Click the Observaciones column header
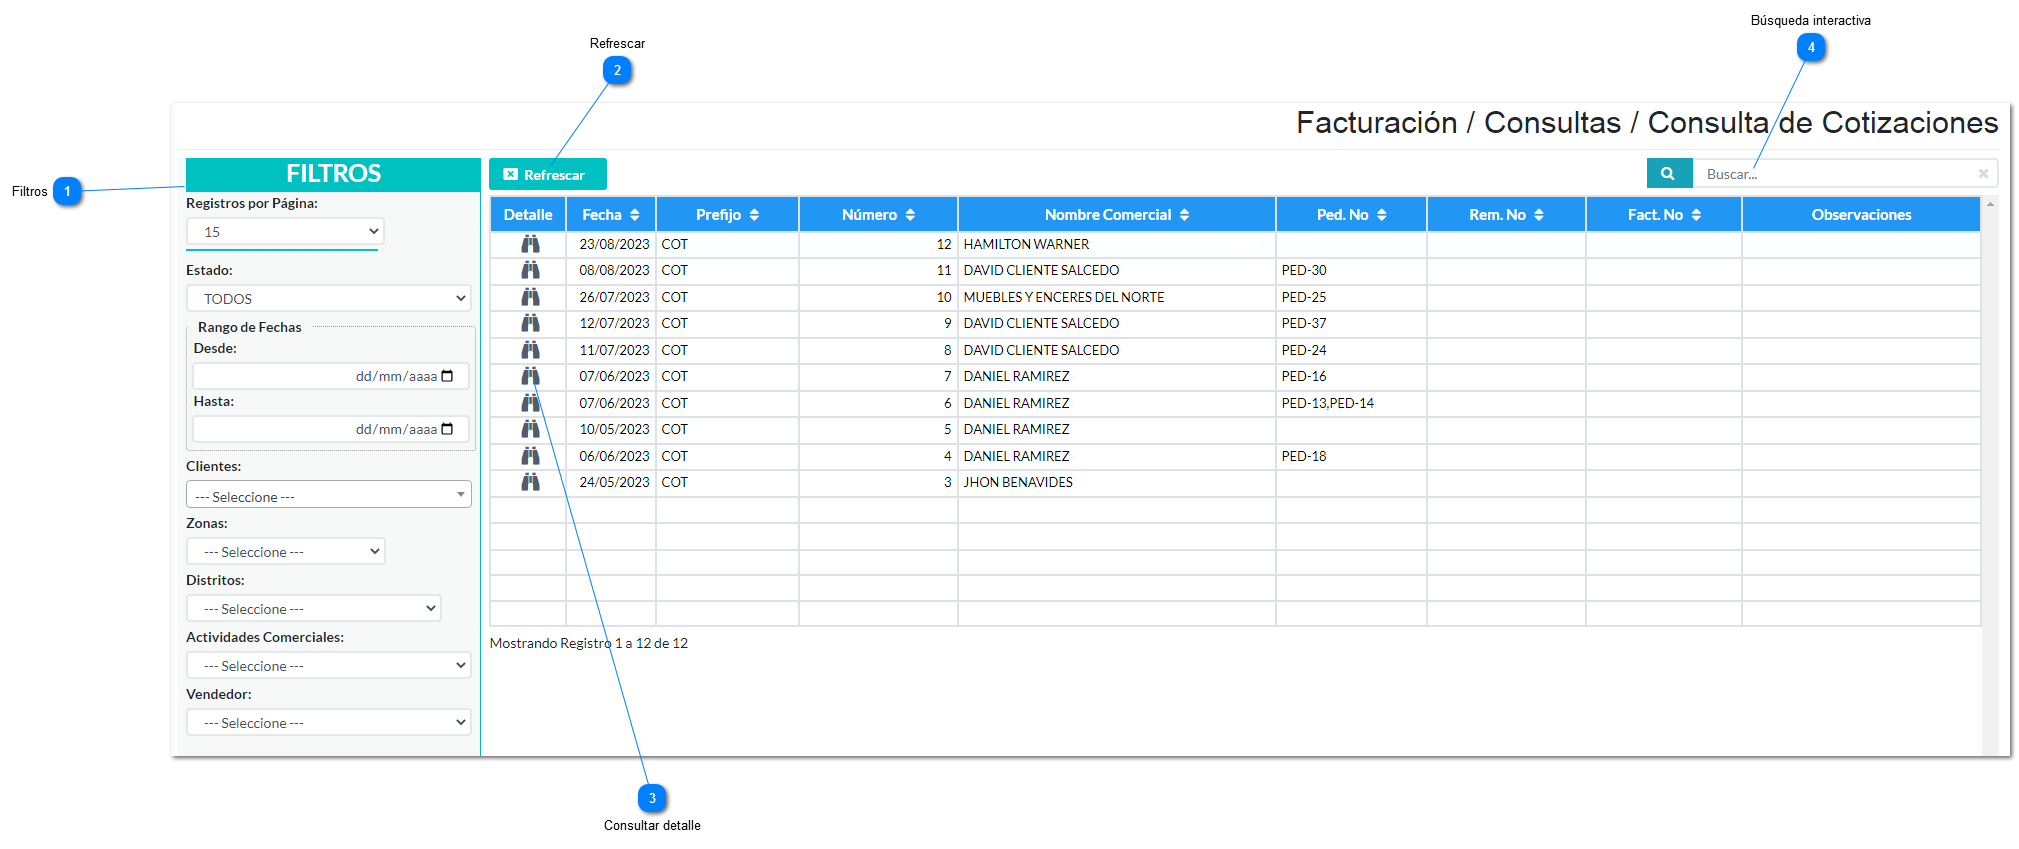Image resolution: width=2019 pixels, height=849 pixels. [x=1861, y=215]
